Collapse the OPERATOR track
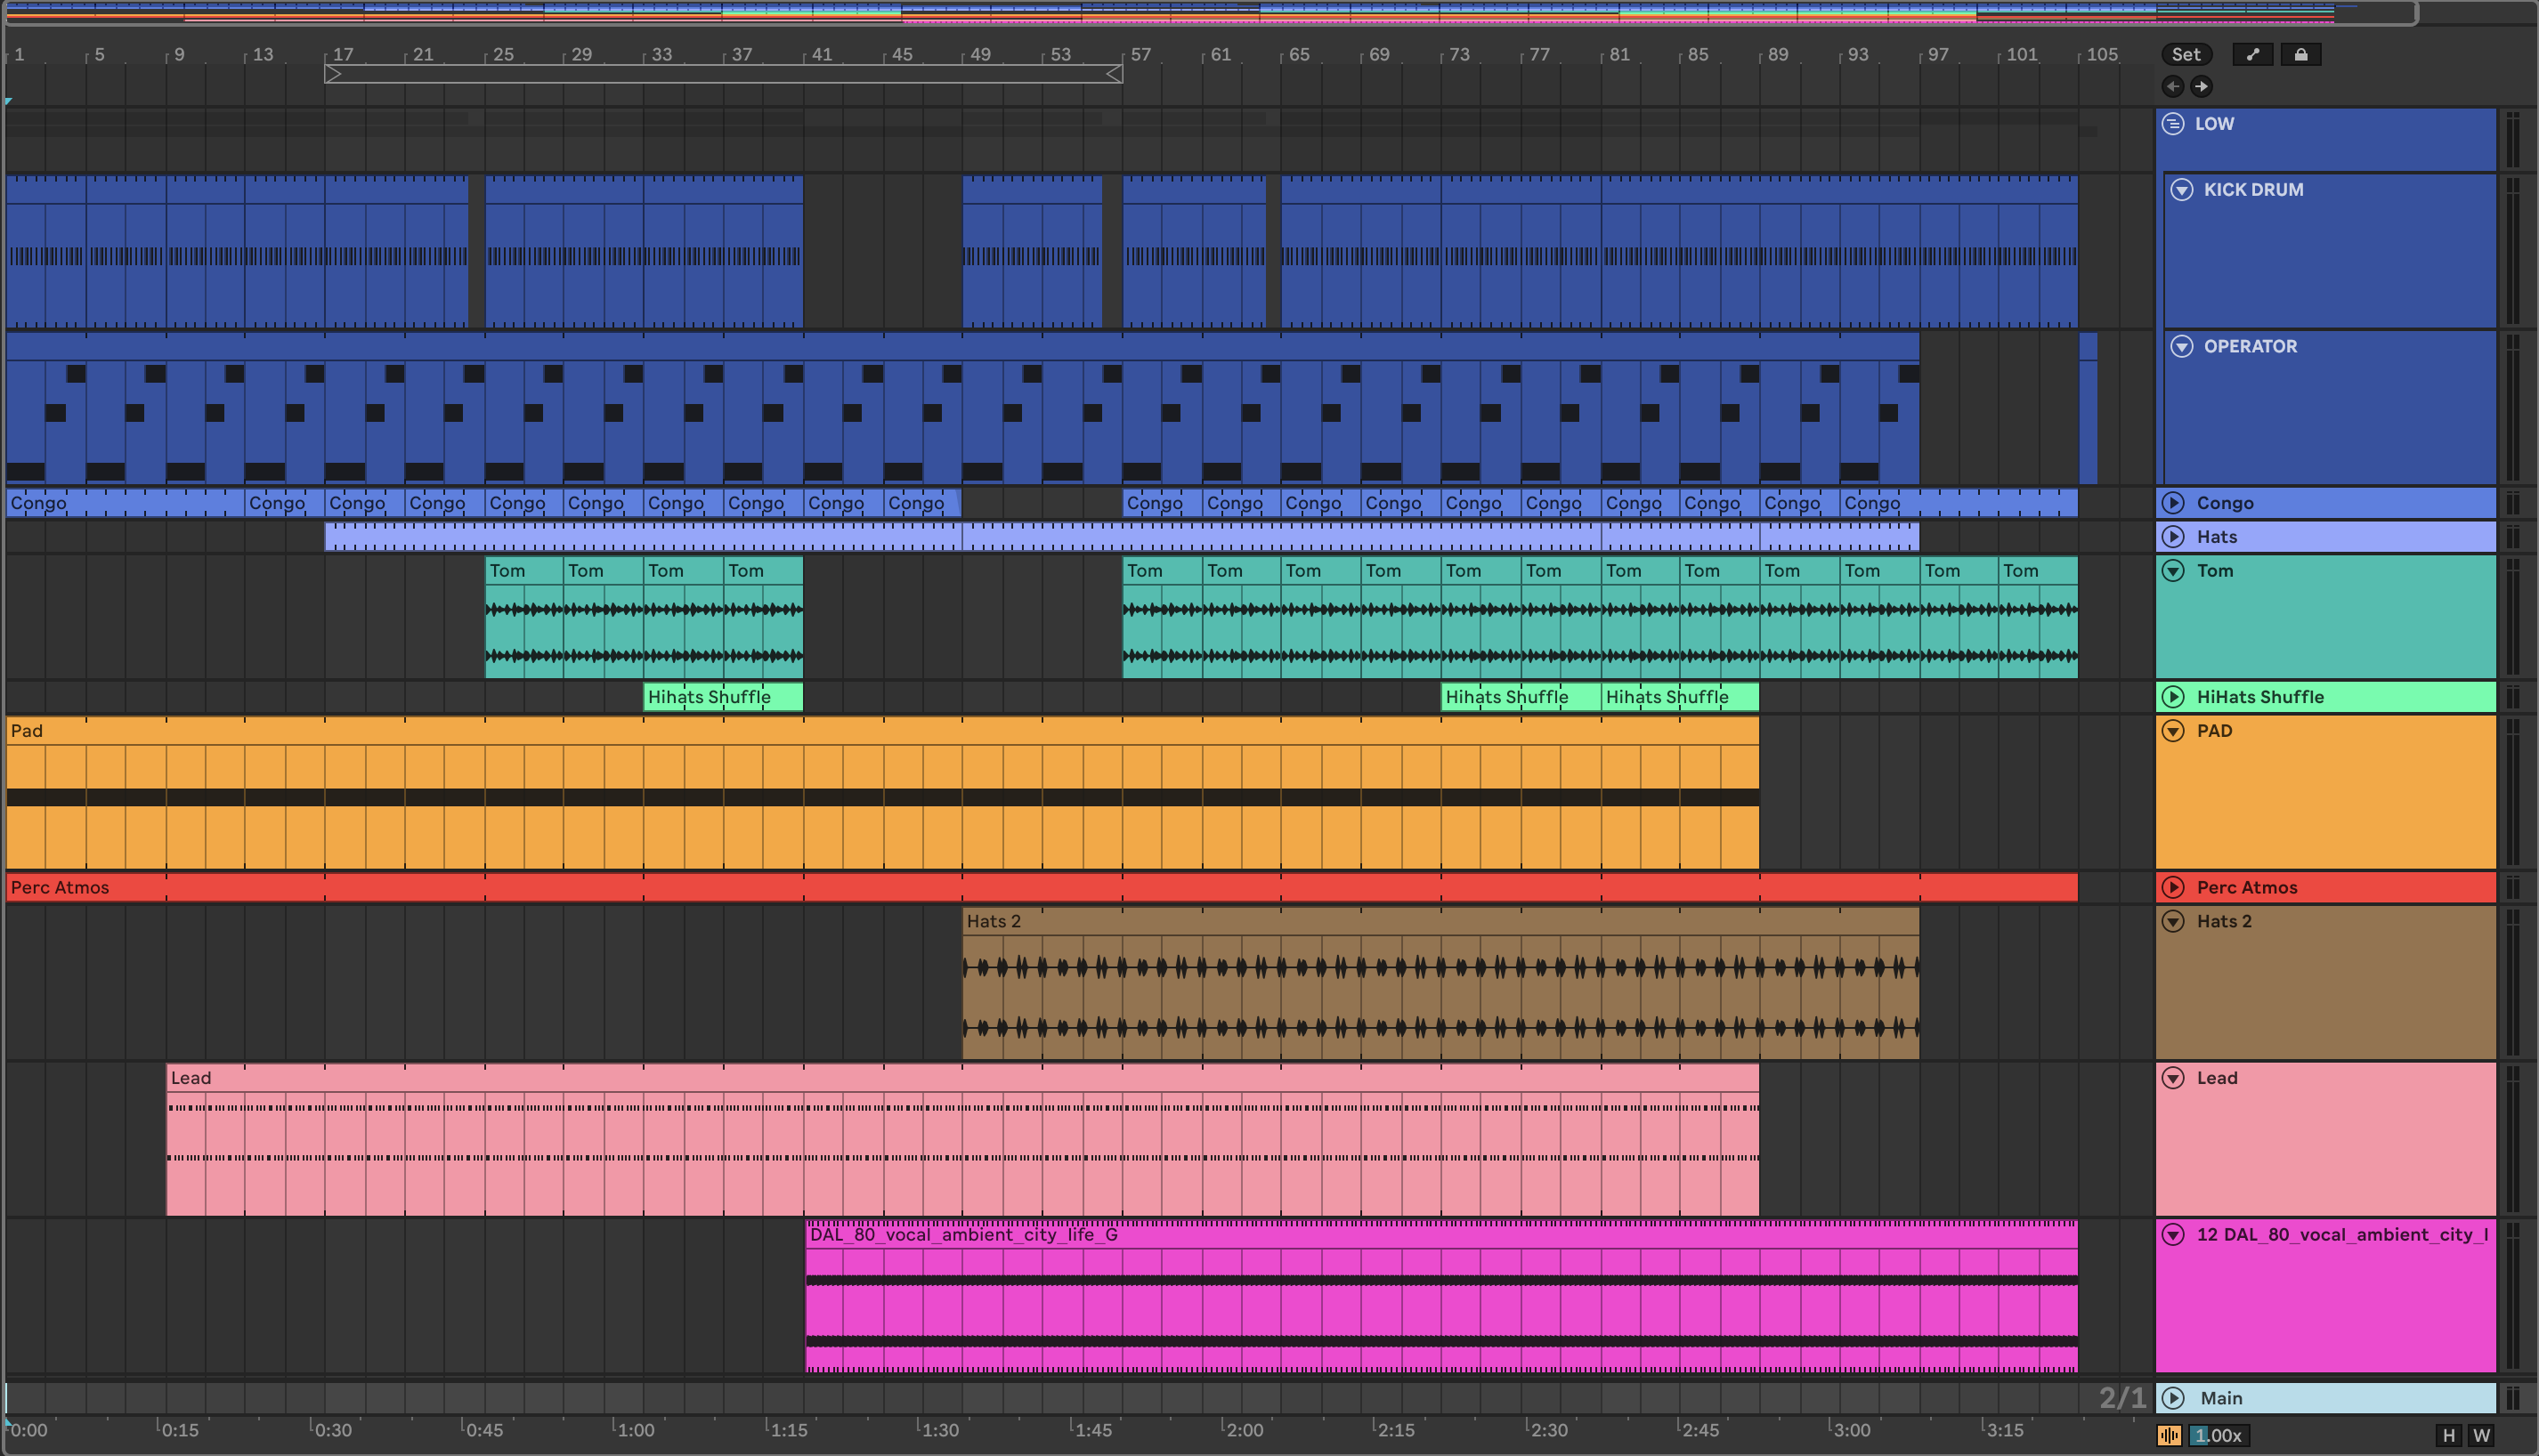This screenshot has height=1456, width=2539. pyautogui.click(x=2182, y=347)
